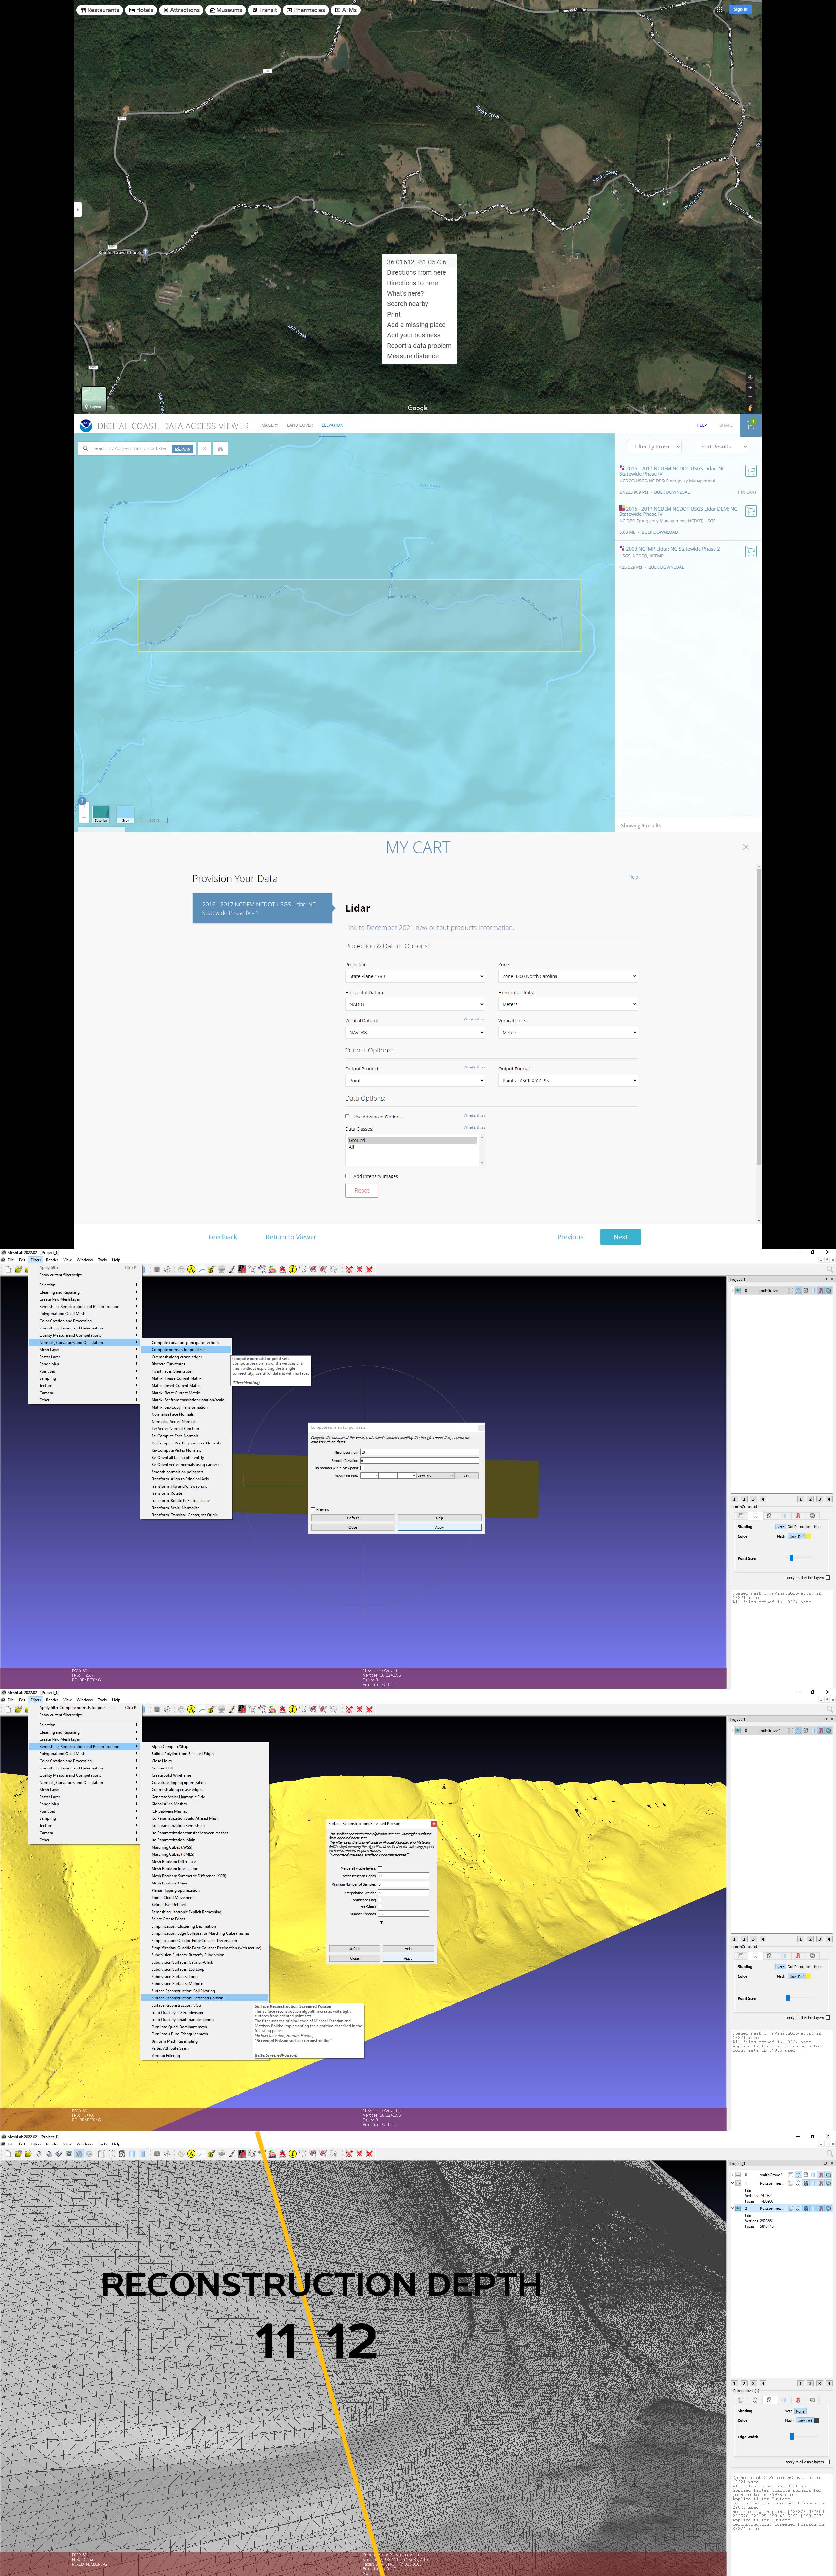Open the Output Format dropdown
Viewport: 836px width, 2576px height.
click(568, 1080)
